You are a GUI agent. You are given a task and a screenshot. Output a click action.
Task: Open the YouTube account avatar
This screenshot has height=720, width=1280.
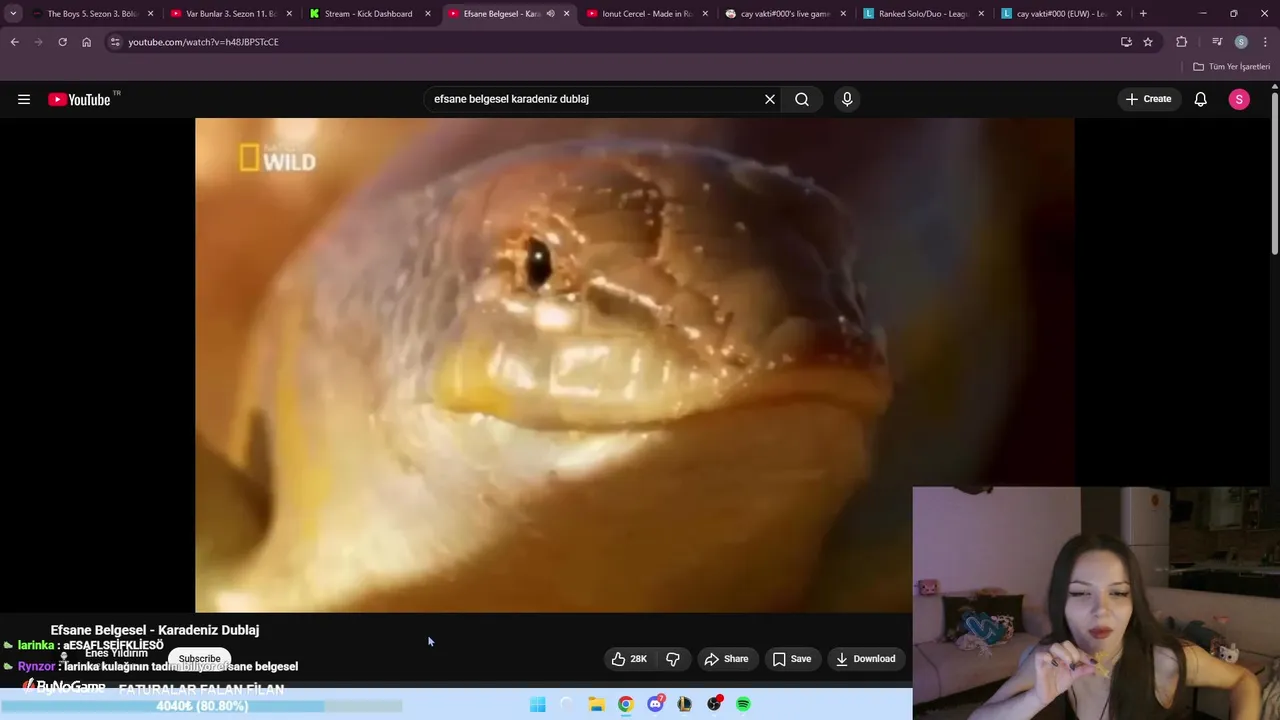1239,99
